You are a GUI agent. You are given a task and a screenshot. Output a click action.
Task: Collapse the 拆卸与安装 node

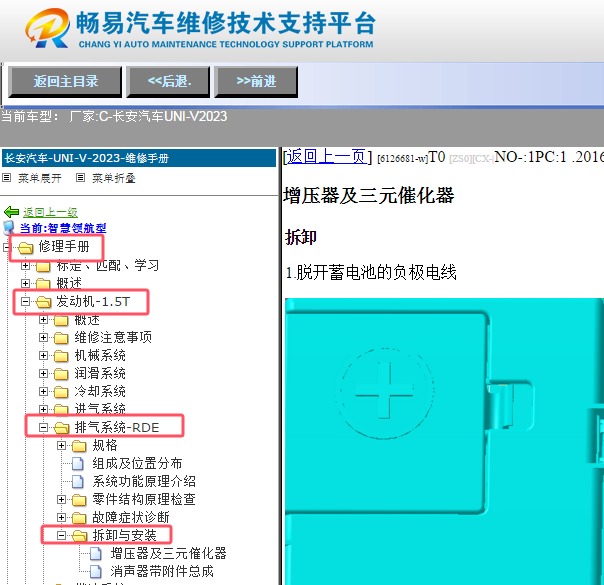click(61, 535)
